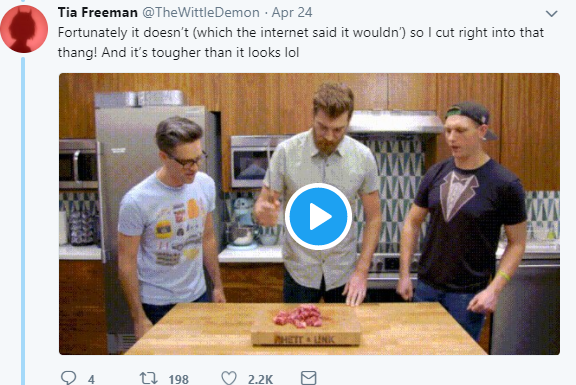This screenshot has height=385, width=576.
Task: Retweet this post using the retweet icon
Action: tap(148, 378)
